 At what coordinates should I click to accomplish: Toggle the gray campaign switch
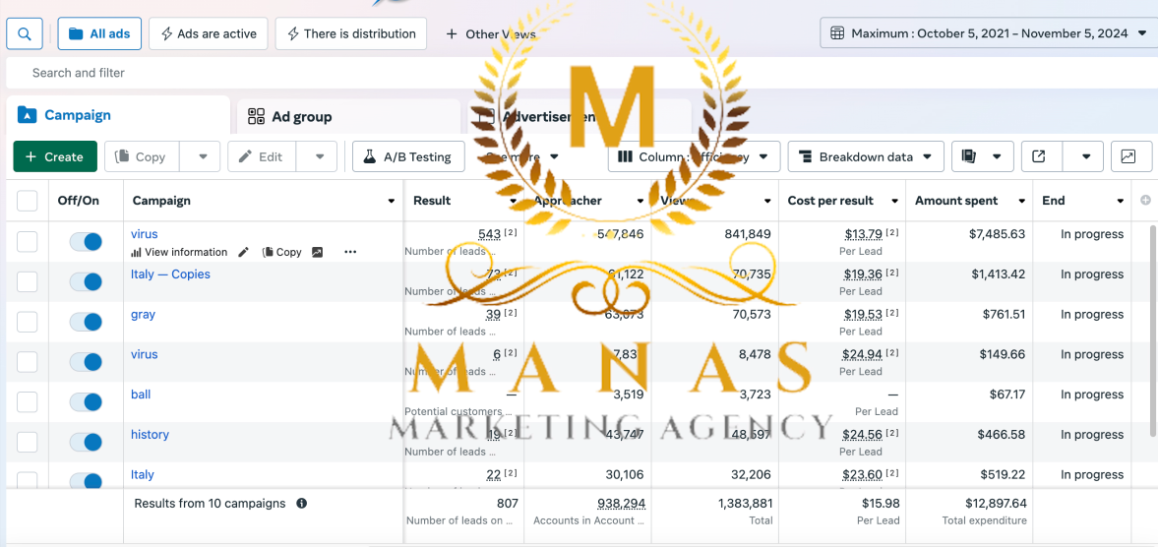click(86, 321)
